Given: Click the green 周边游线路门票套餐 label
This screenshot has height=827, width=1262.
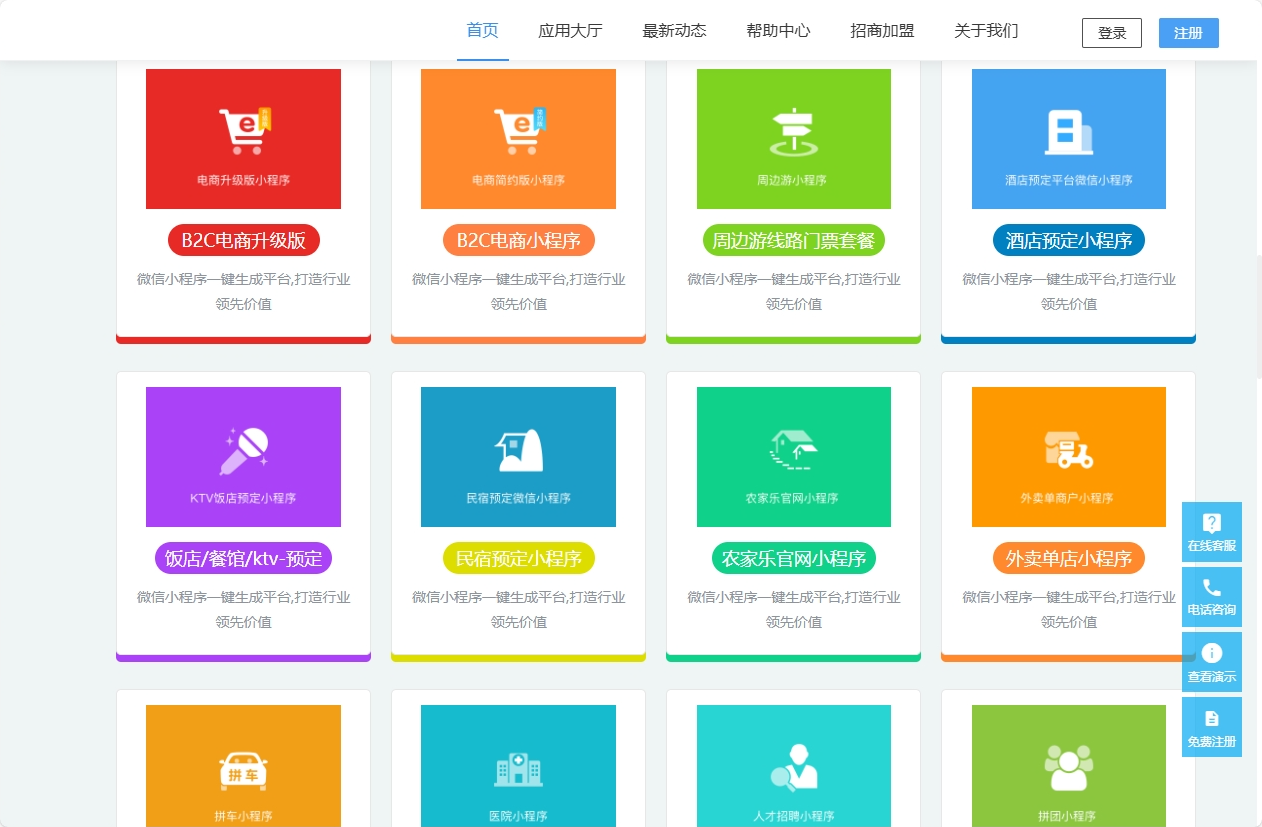Looking at the screenshot, I should (x=794, y=241).
